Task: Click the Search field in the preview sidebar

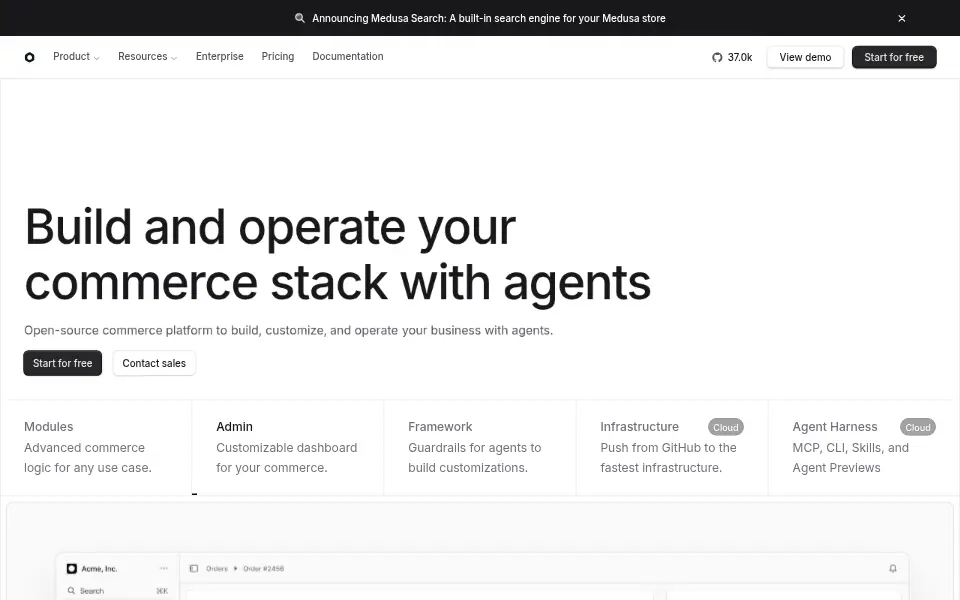Action: [x=118, y=591]
